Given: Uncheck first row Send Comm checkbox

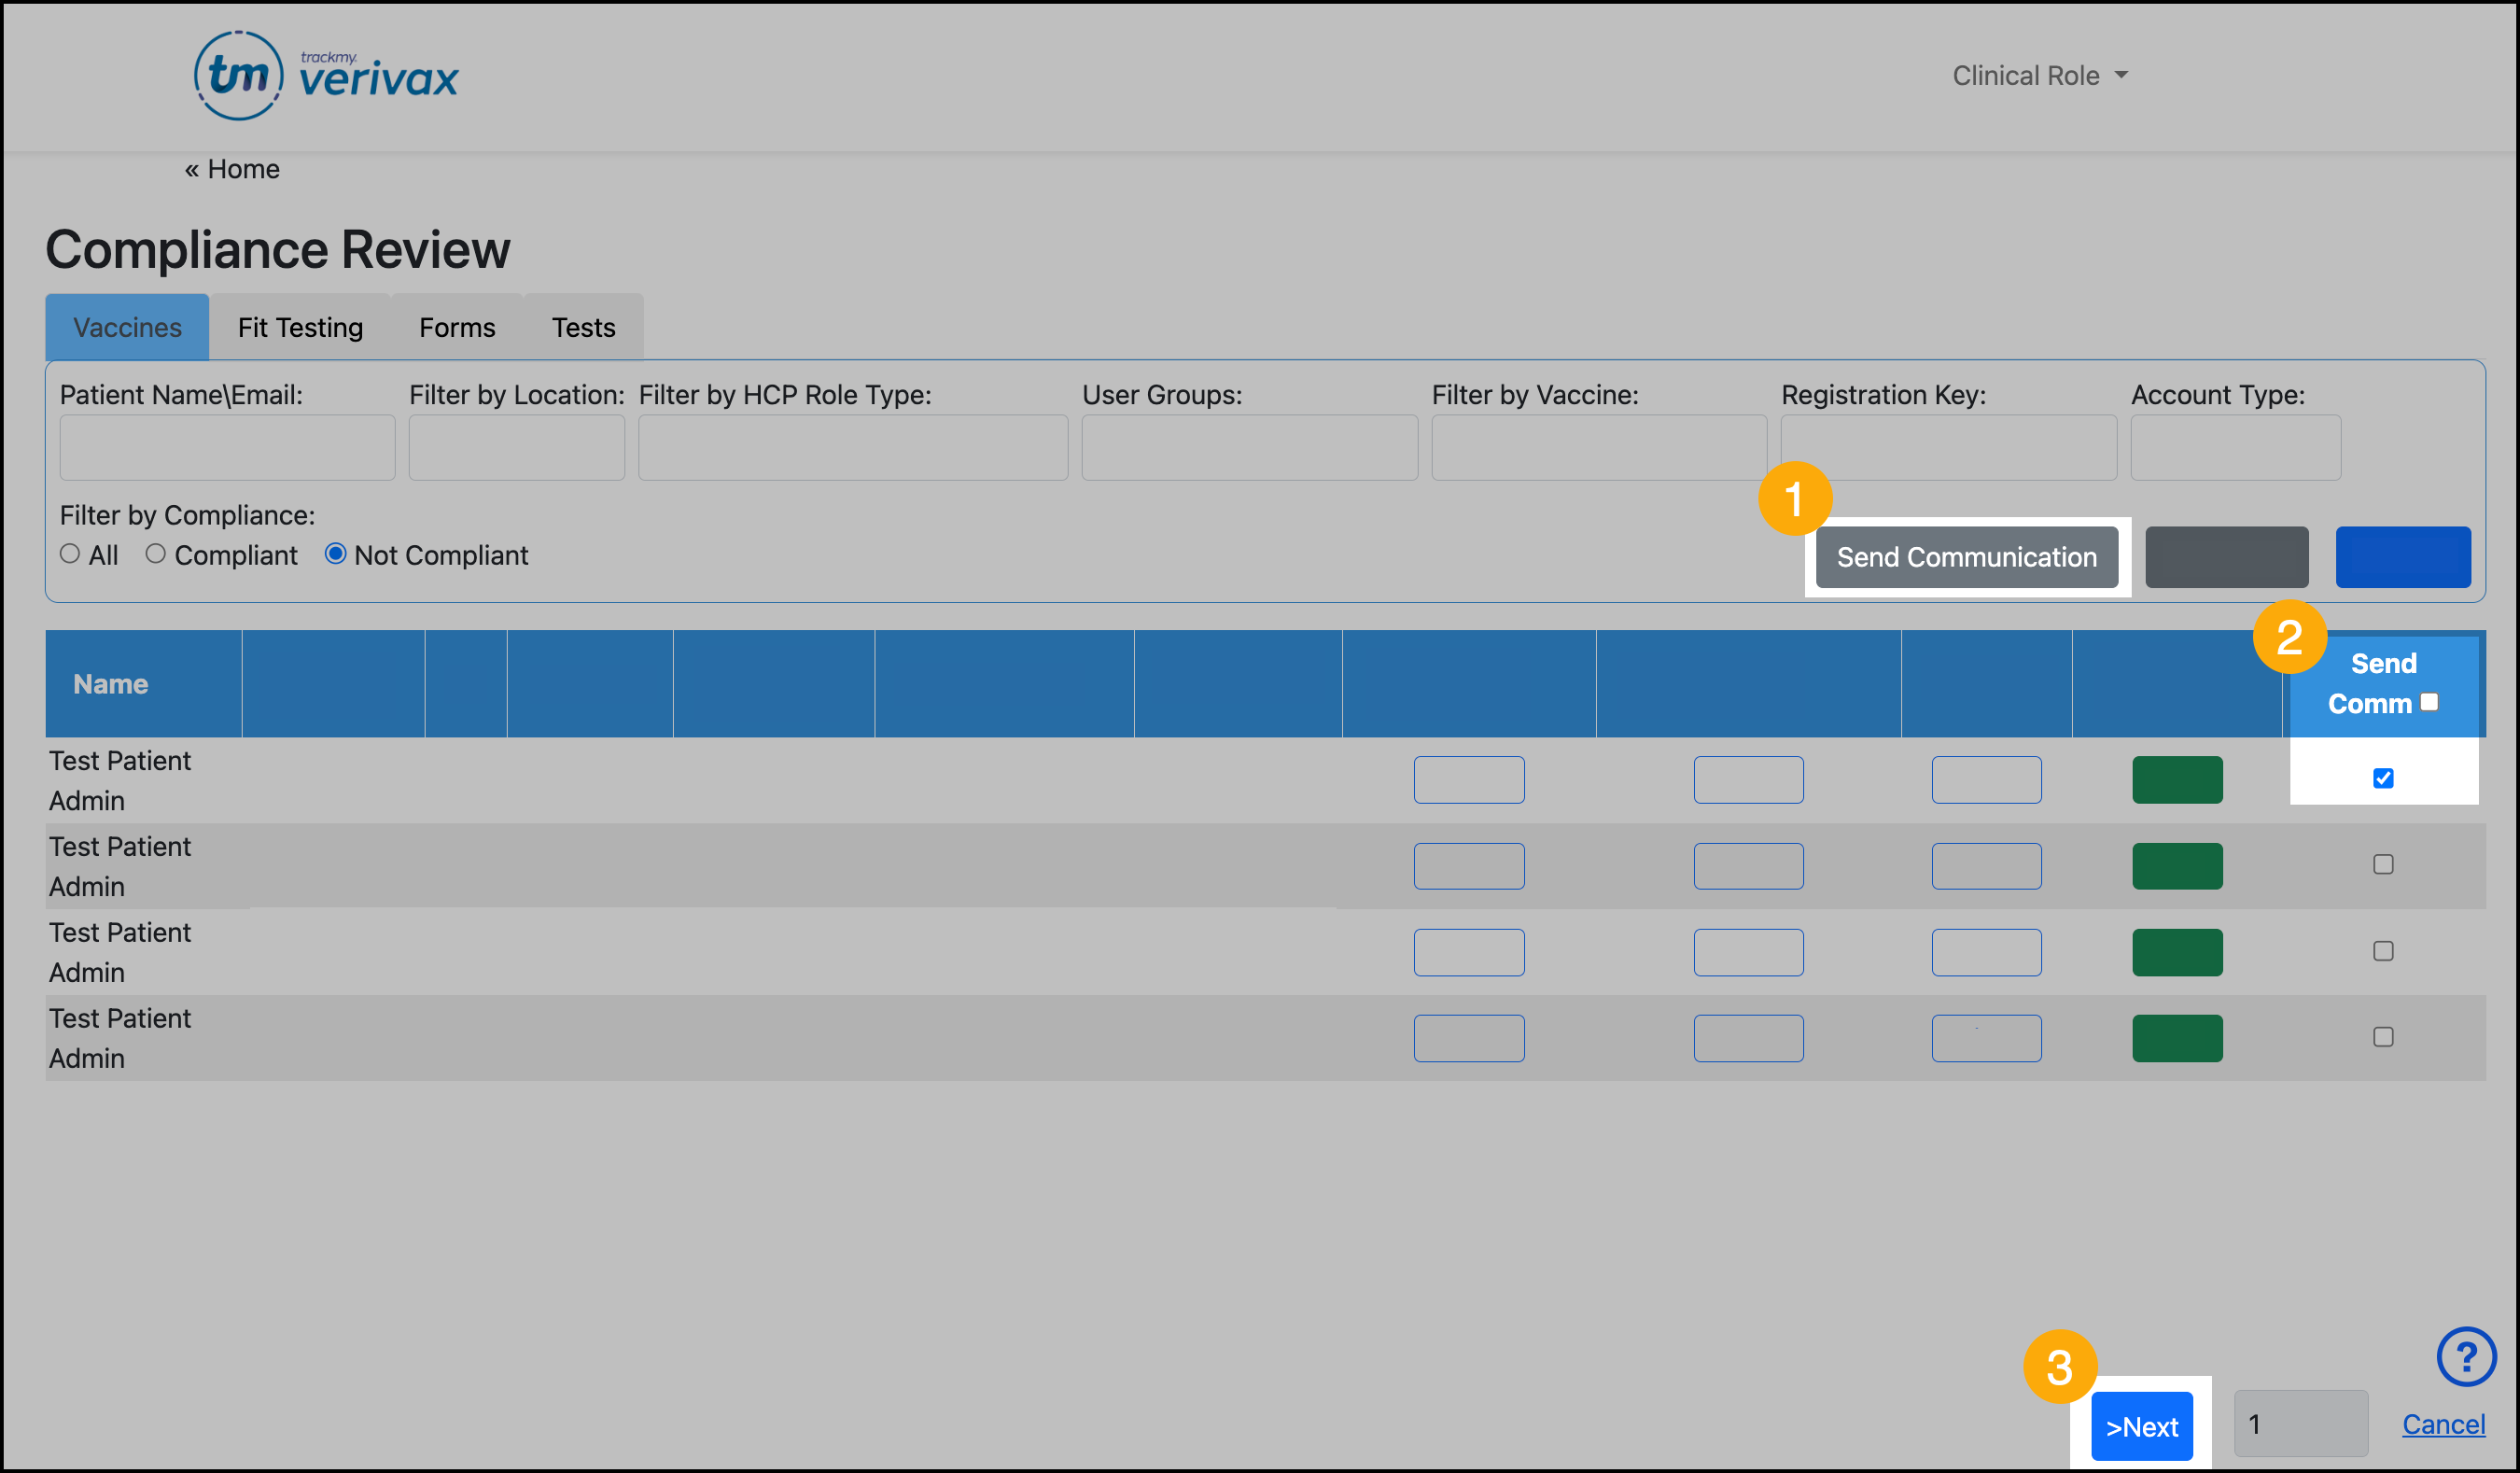Looking at the screenshot, I should coord(2383,778).
